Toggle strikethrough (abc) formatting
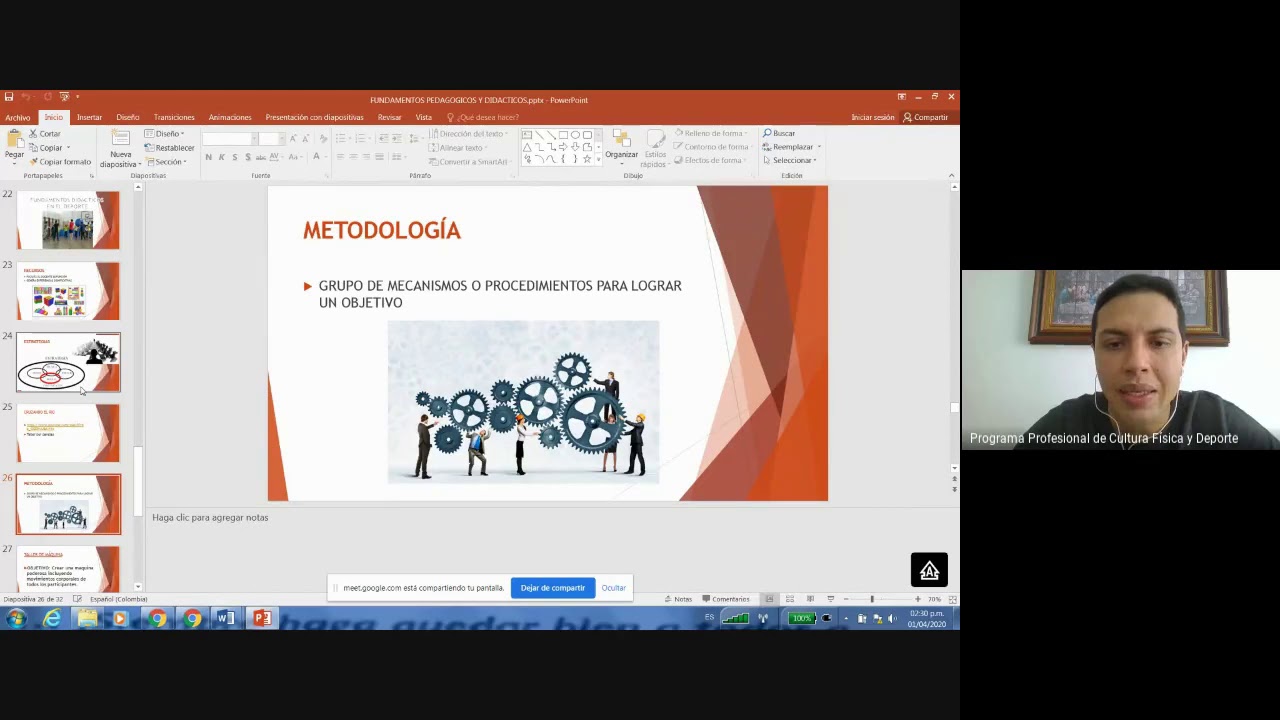Screen dimensions: 1280x720 pos(261,157)
